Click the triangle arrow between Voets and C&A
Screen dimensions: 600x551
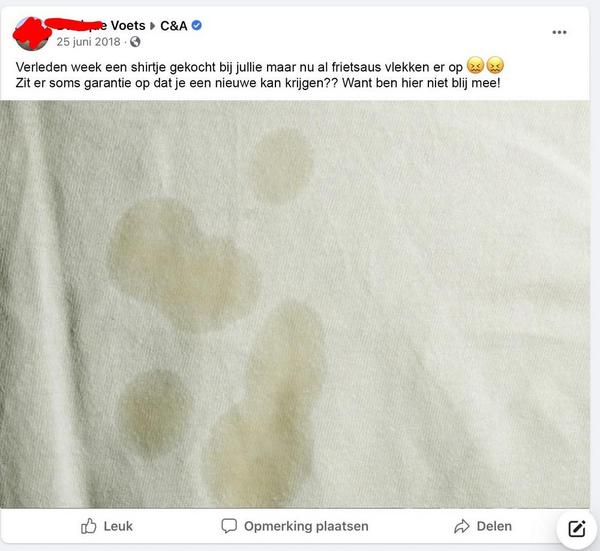pyautogui.click(x=153, y=26)
